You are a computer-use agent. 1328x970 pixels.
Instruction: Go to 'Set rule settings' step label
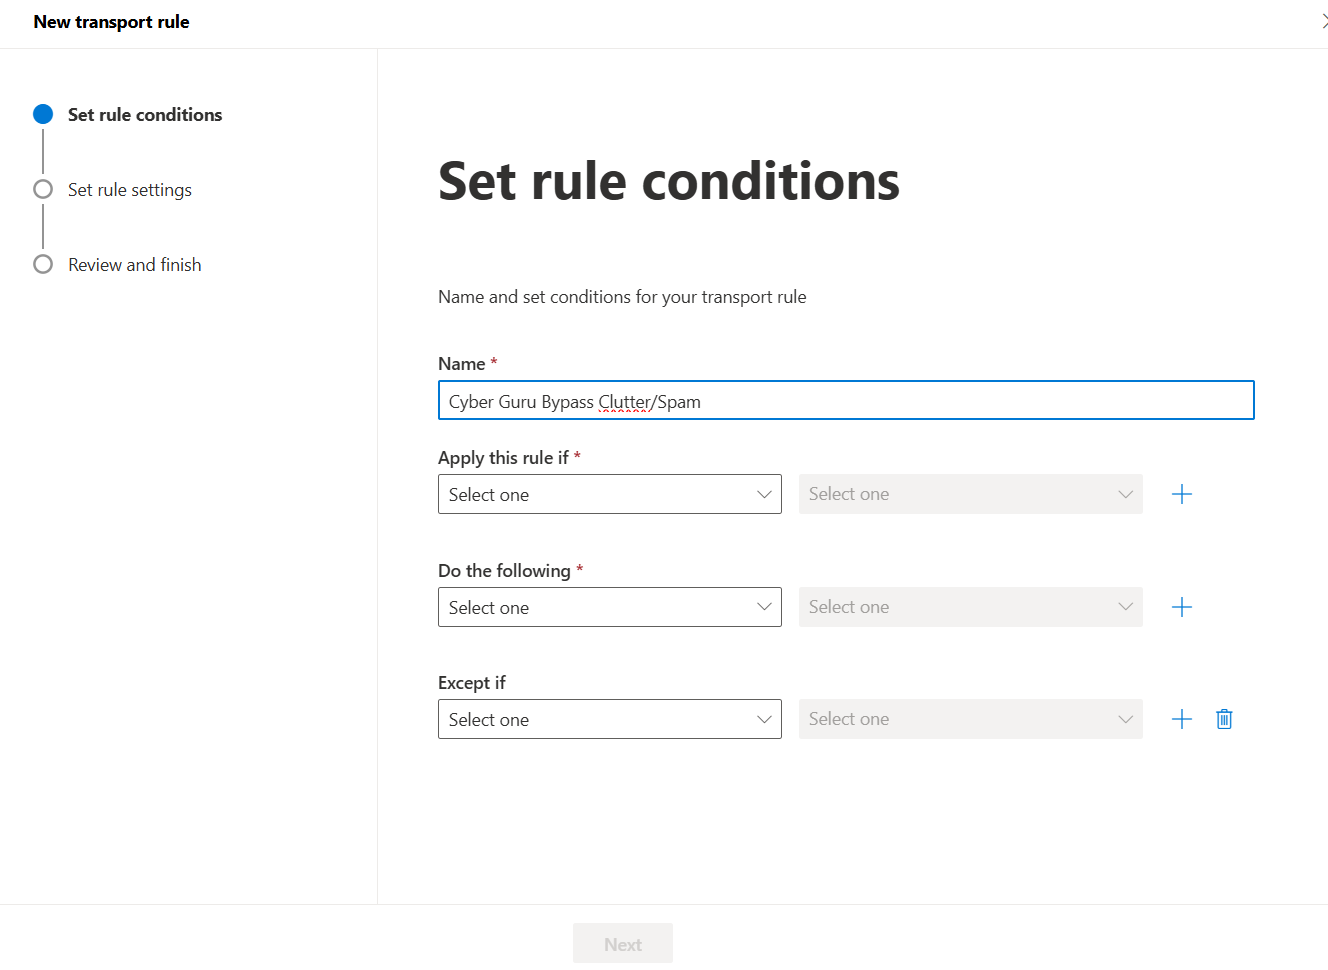point(130,190)
